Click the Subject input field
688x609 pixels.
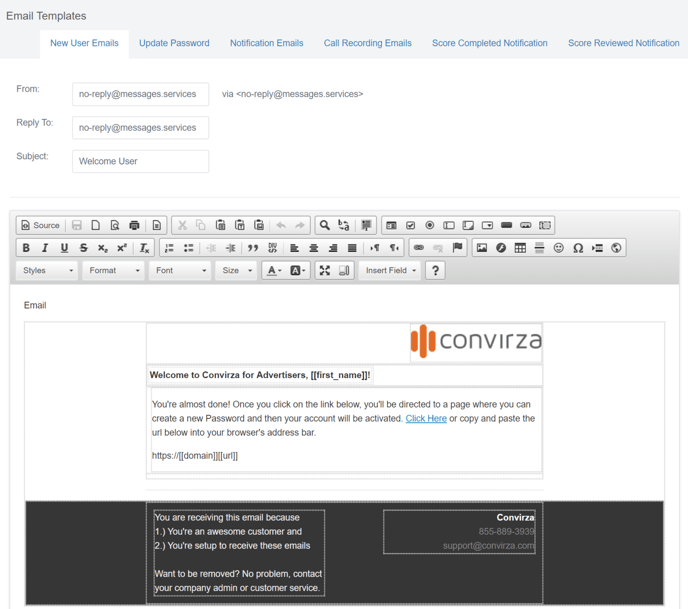coord(140,161)
